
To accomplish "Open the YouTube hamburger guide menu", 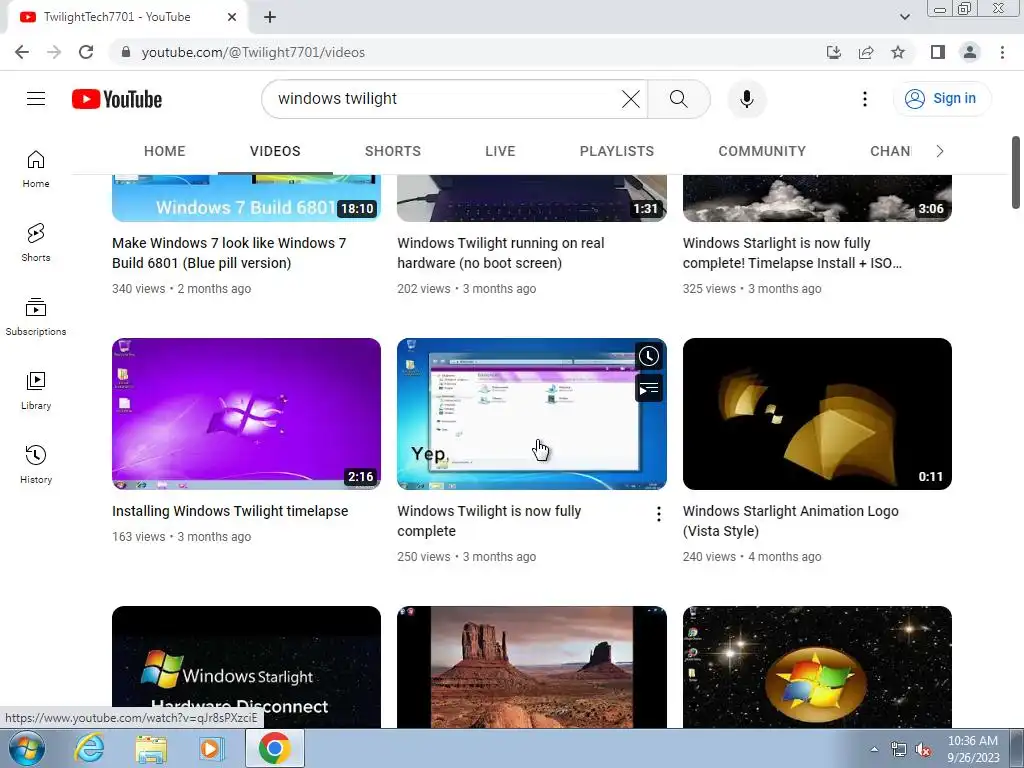I will pos(36,99).
